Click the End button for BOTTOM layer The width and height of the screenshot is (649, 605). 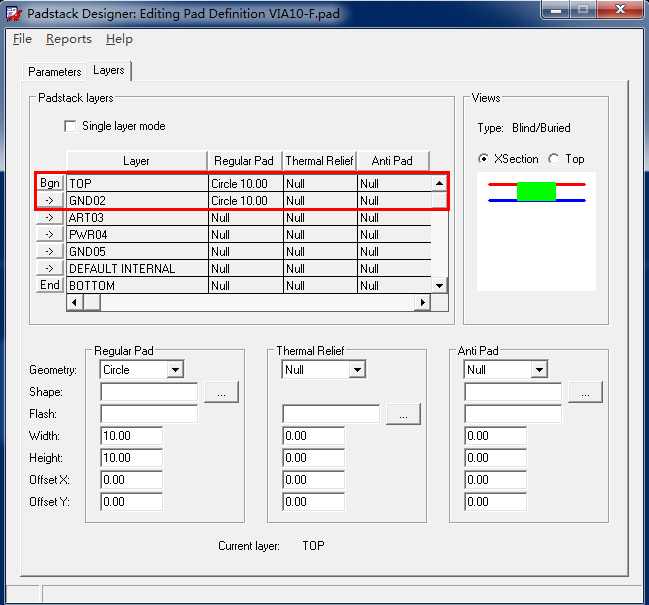(x=50, y=285)
